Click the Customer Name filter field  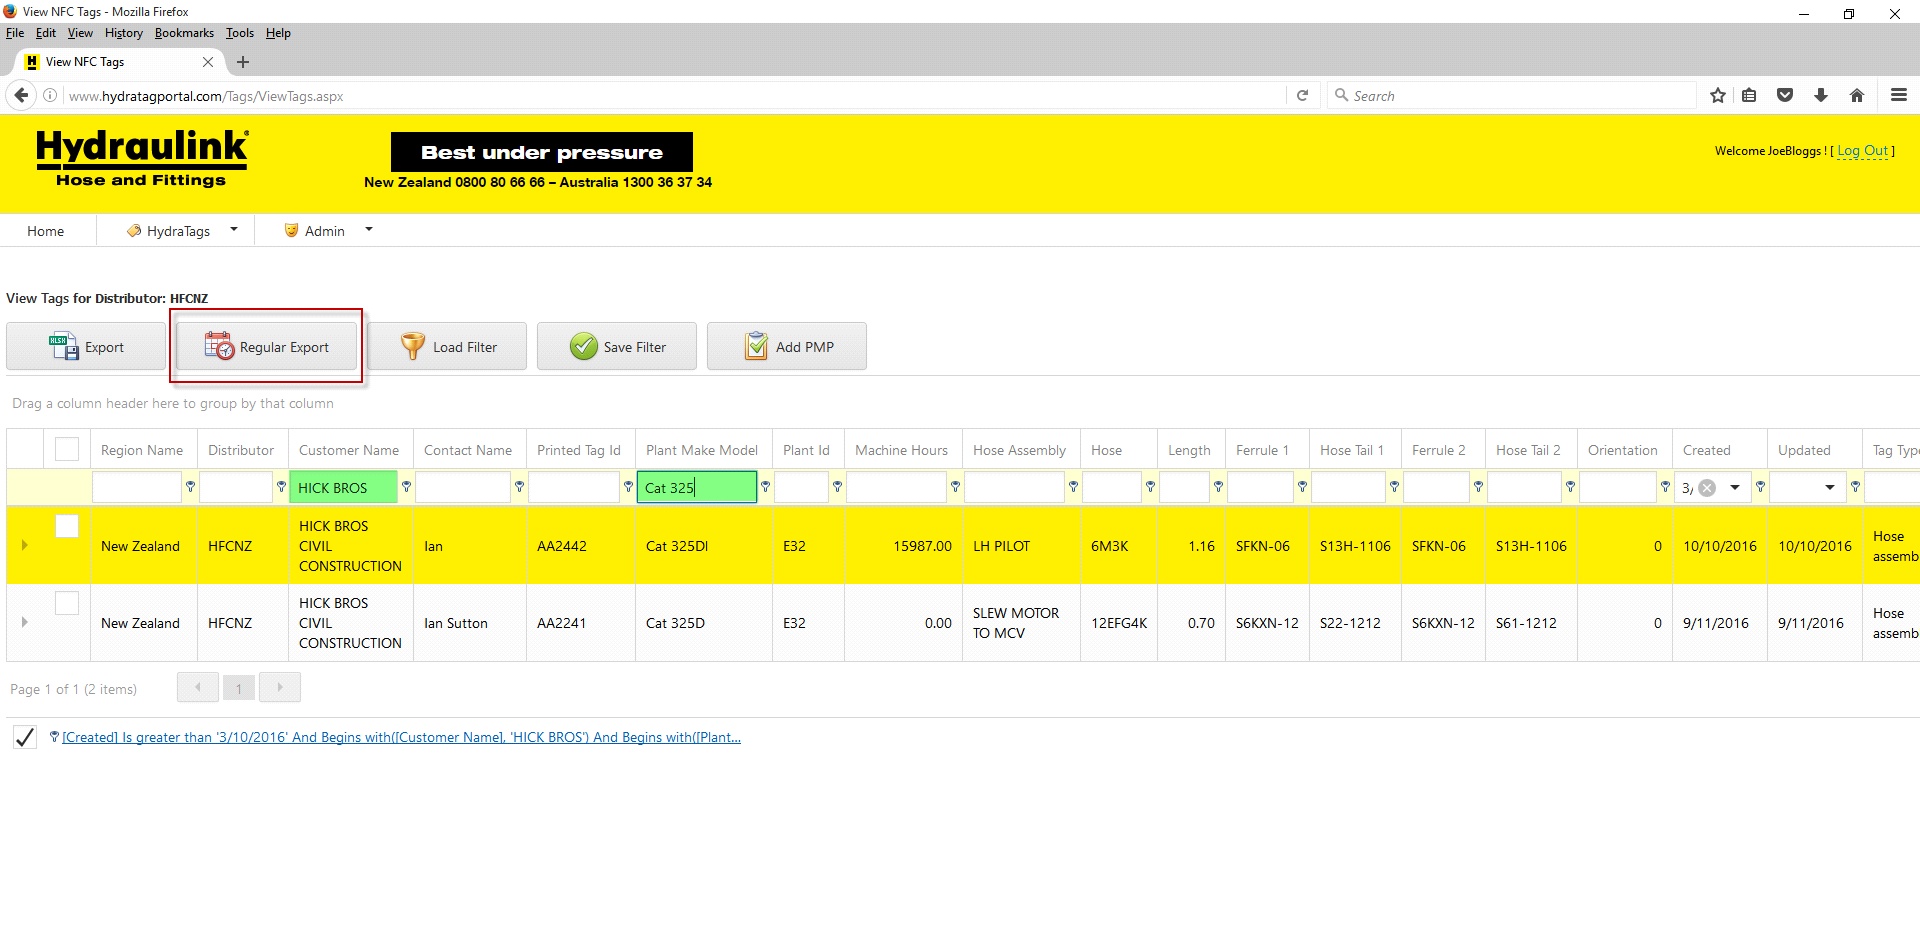point(343,488)
